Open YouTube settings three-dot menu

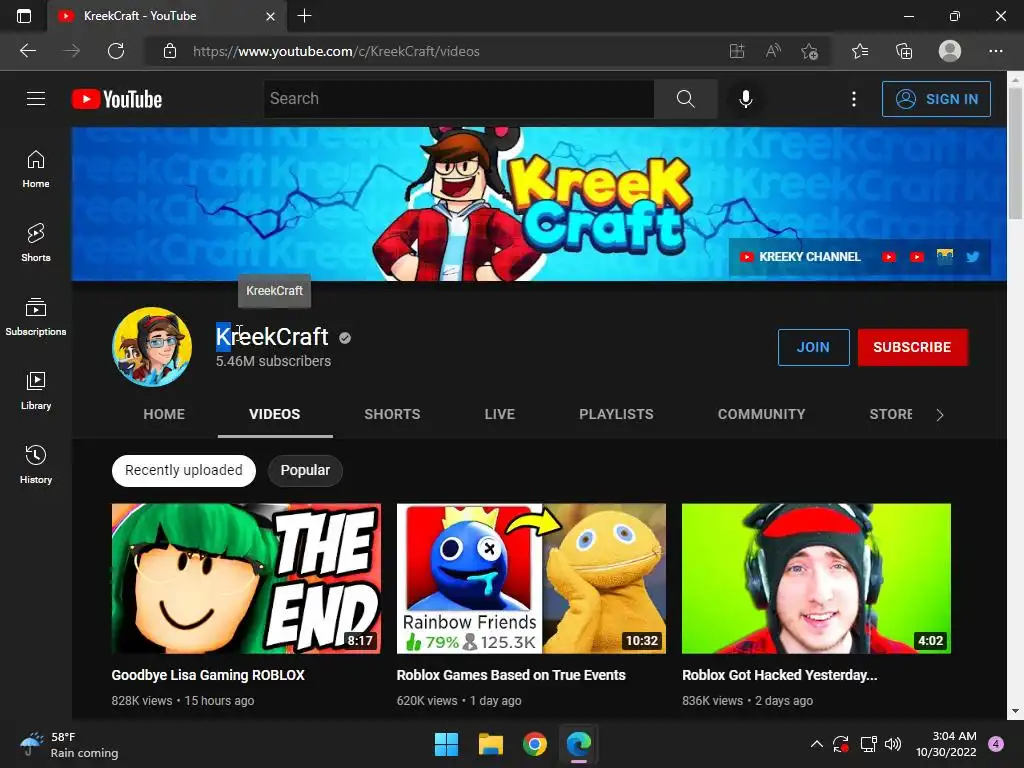854,99
